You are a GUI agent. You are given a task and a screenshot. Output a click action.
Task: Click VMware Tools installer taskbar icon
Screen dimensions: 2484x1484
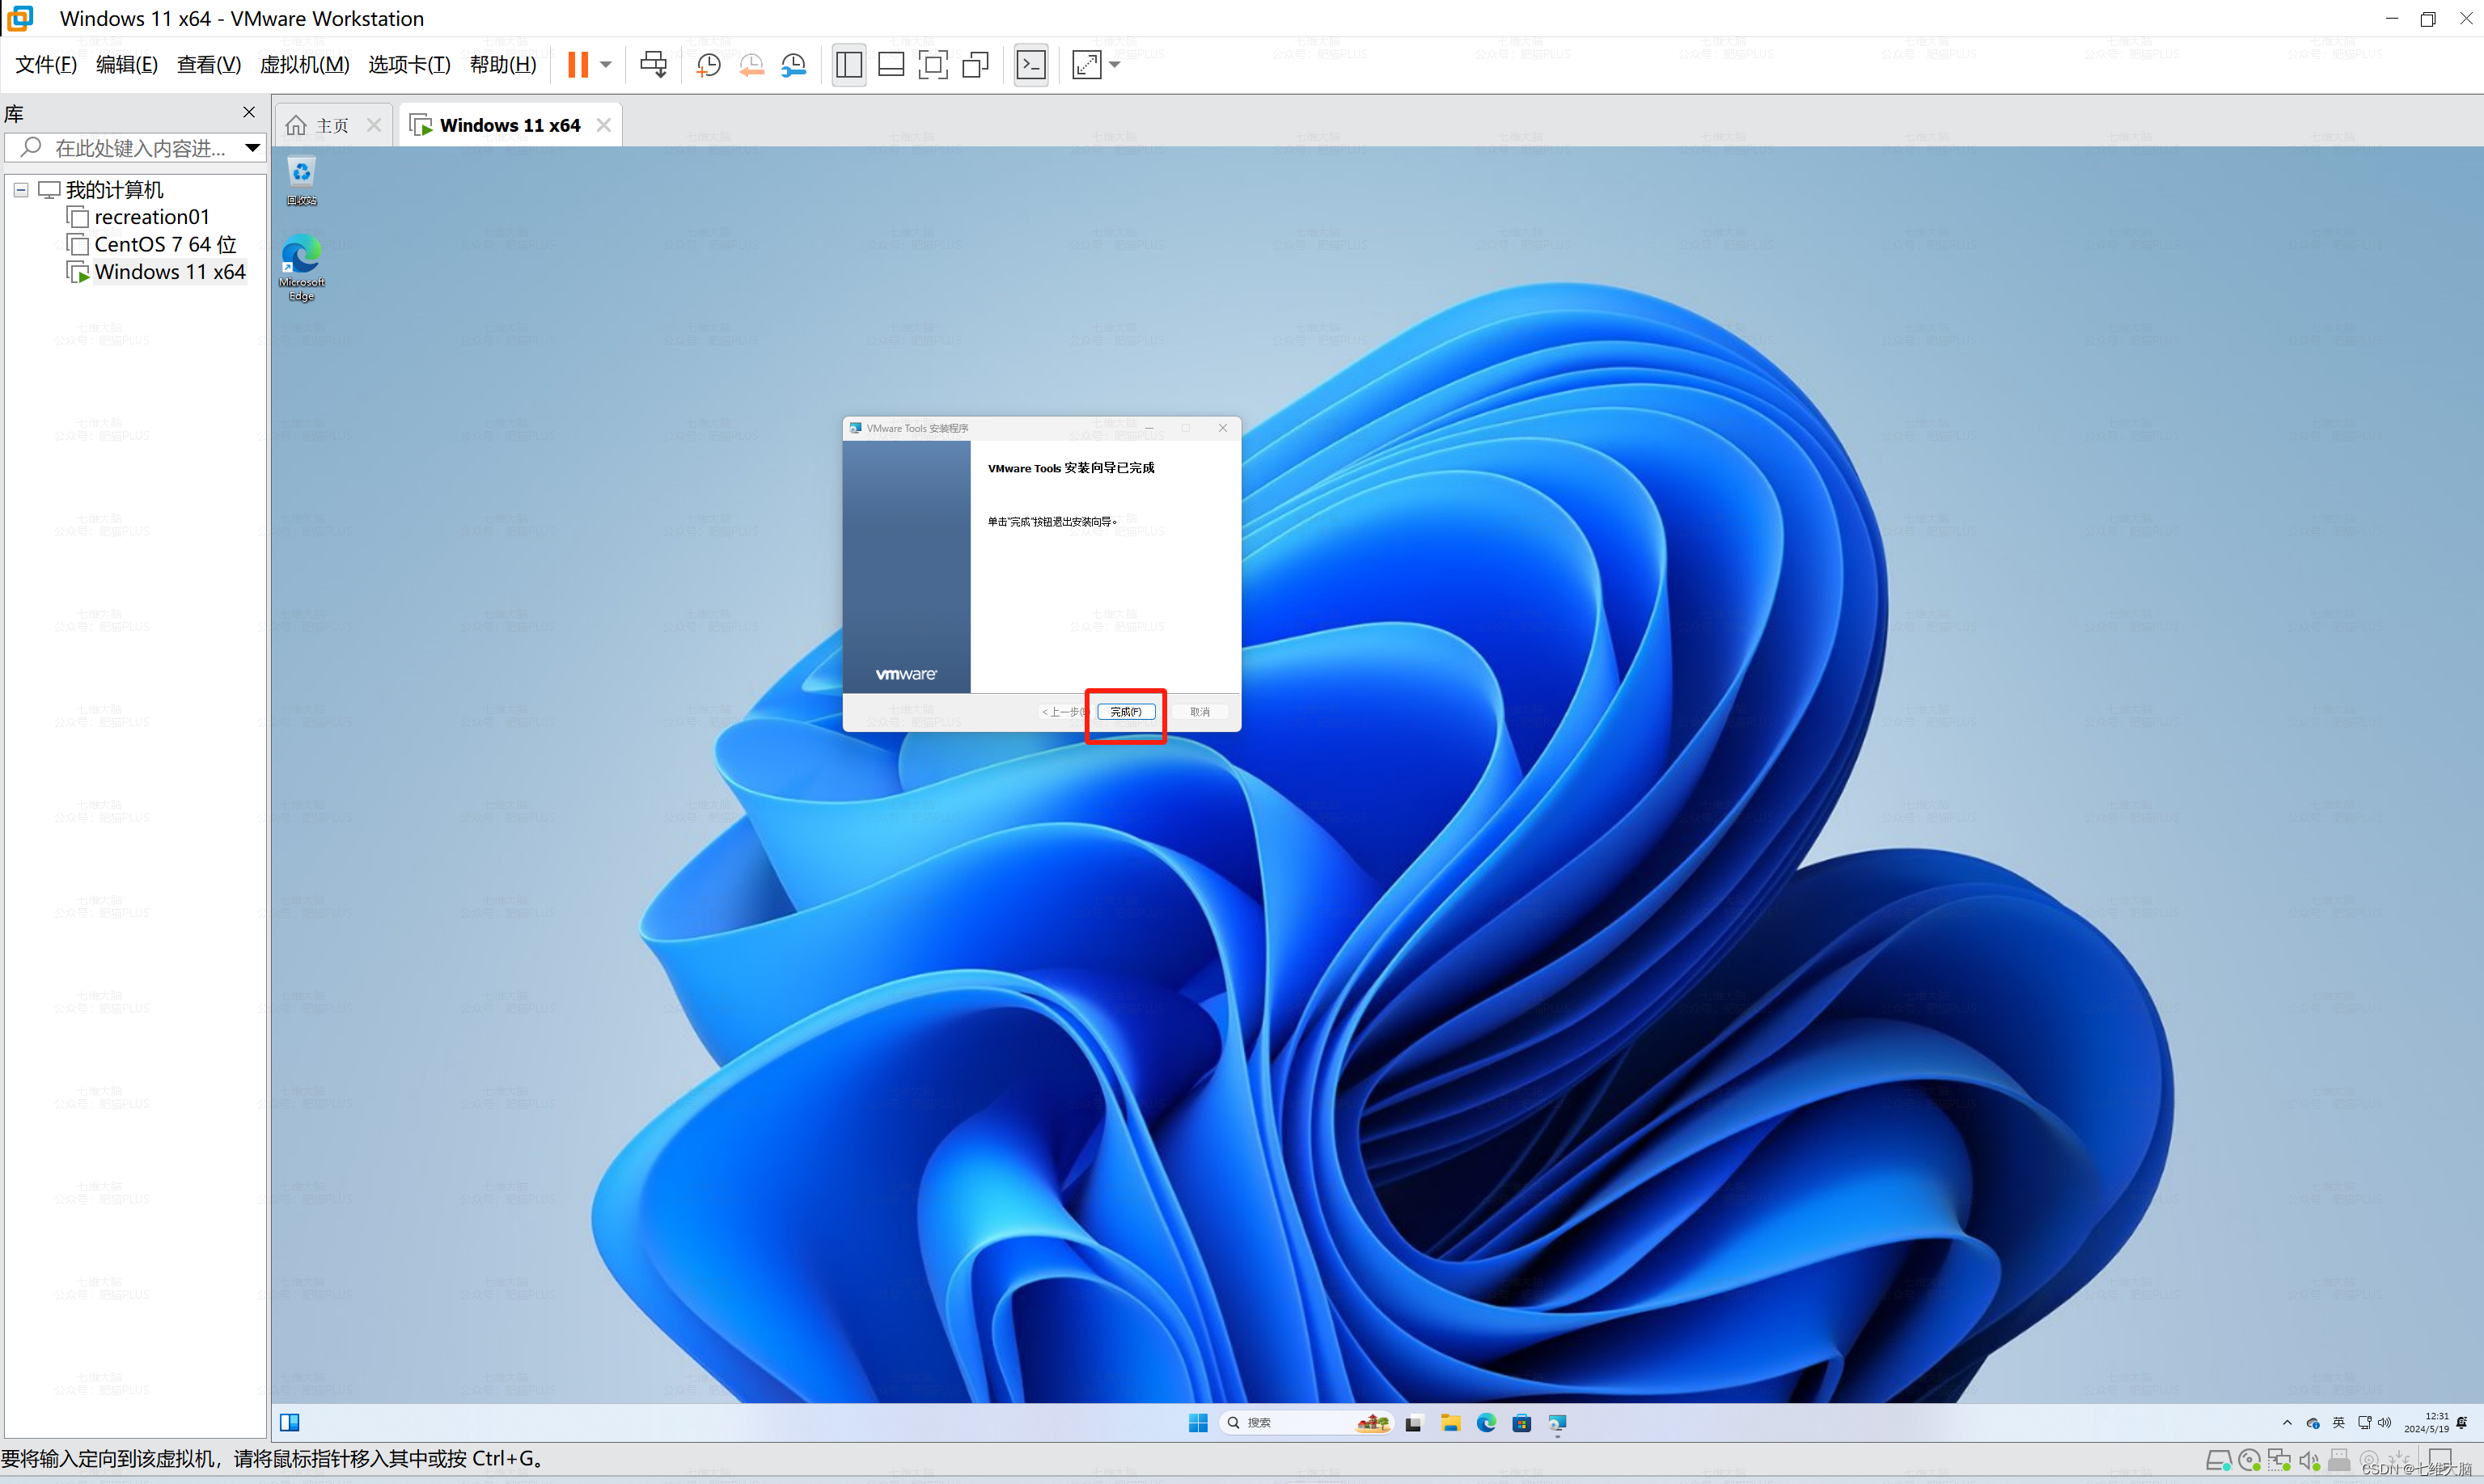click(1558, 1423)
